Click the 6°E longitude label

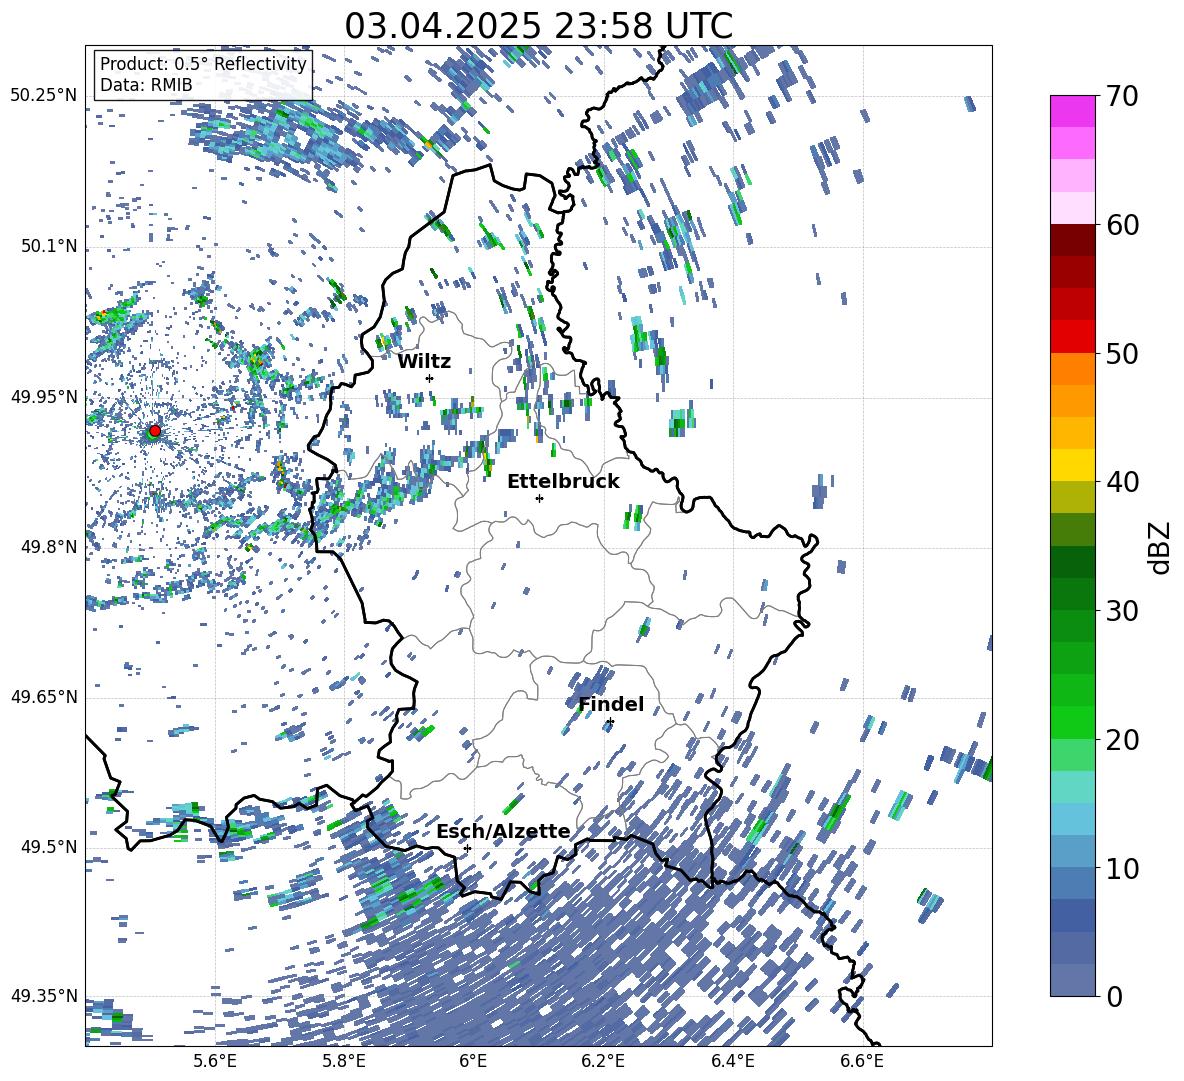(x=473, y=1061)
